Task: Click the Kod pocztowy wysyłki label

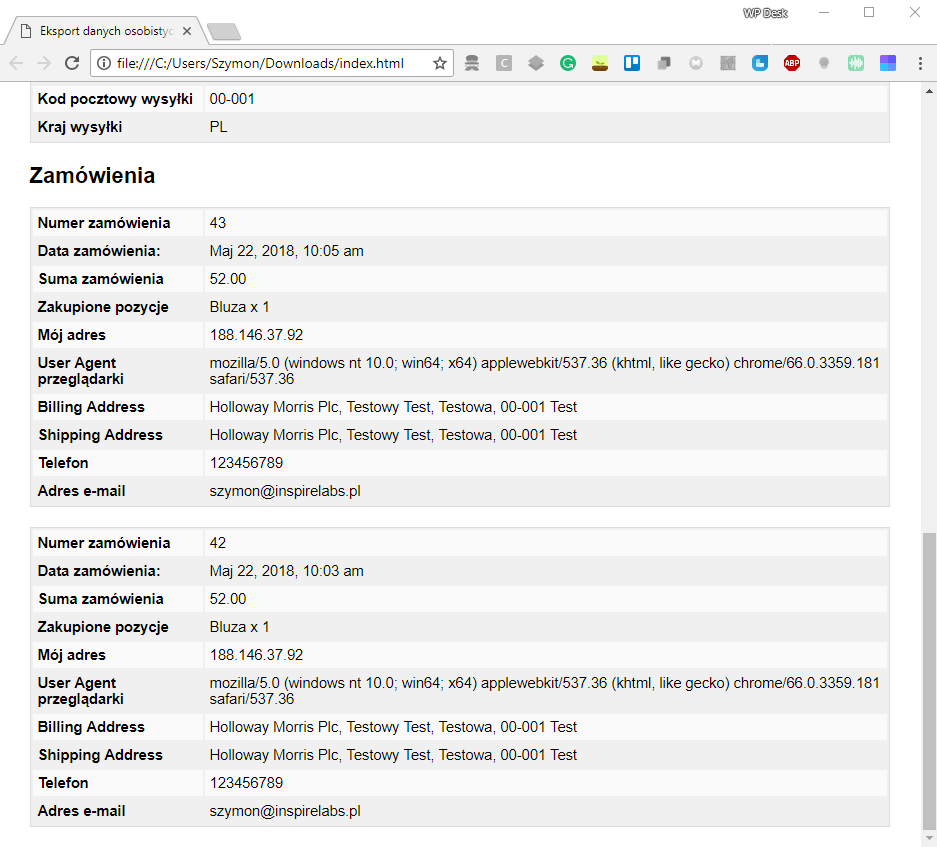Action: tap(115, 99)
